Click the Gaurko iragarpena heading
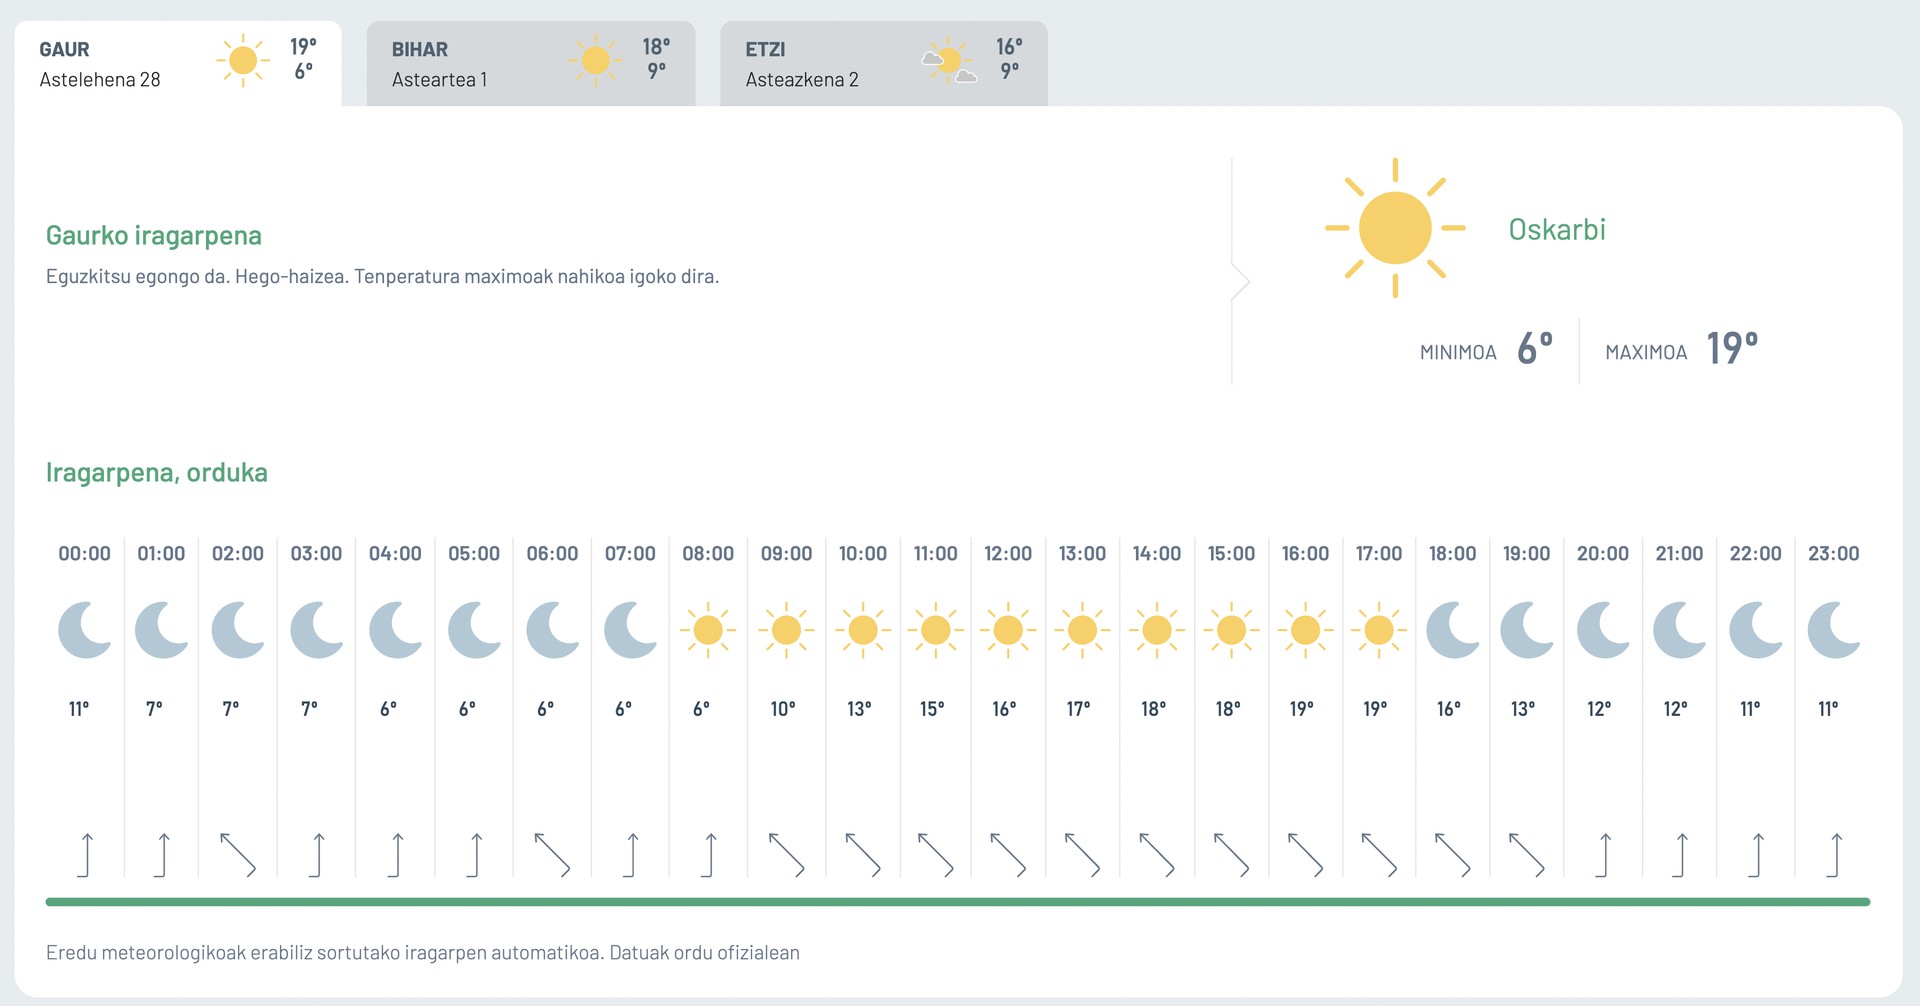Viewport: 1920px width, 1006px height. click(x=154, y=236)
